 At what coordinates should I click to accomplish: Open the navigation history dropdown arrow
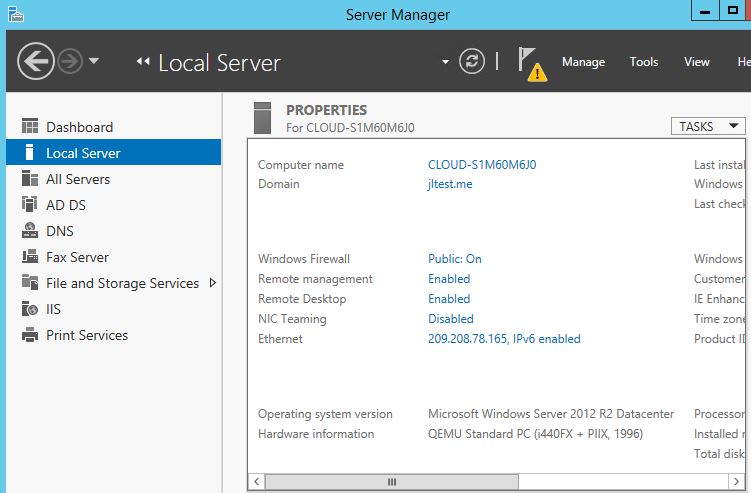point(94,61)
